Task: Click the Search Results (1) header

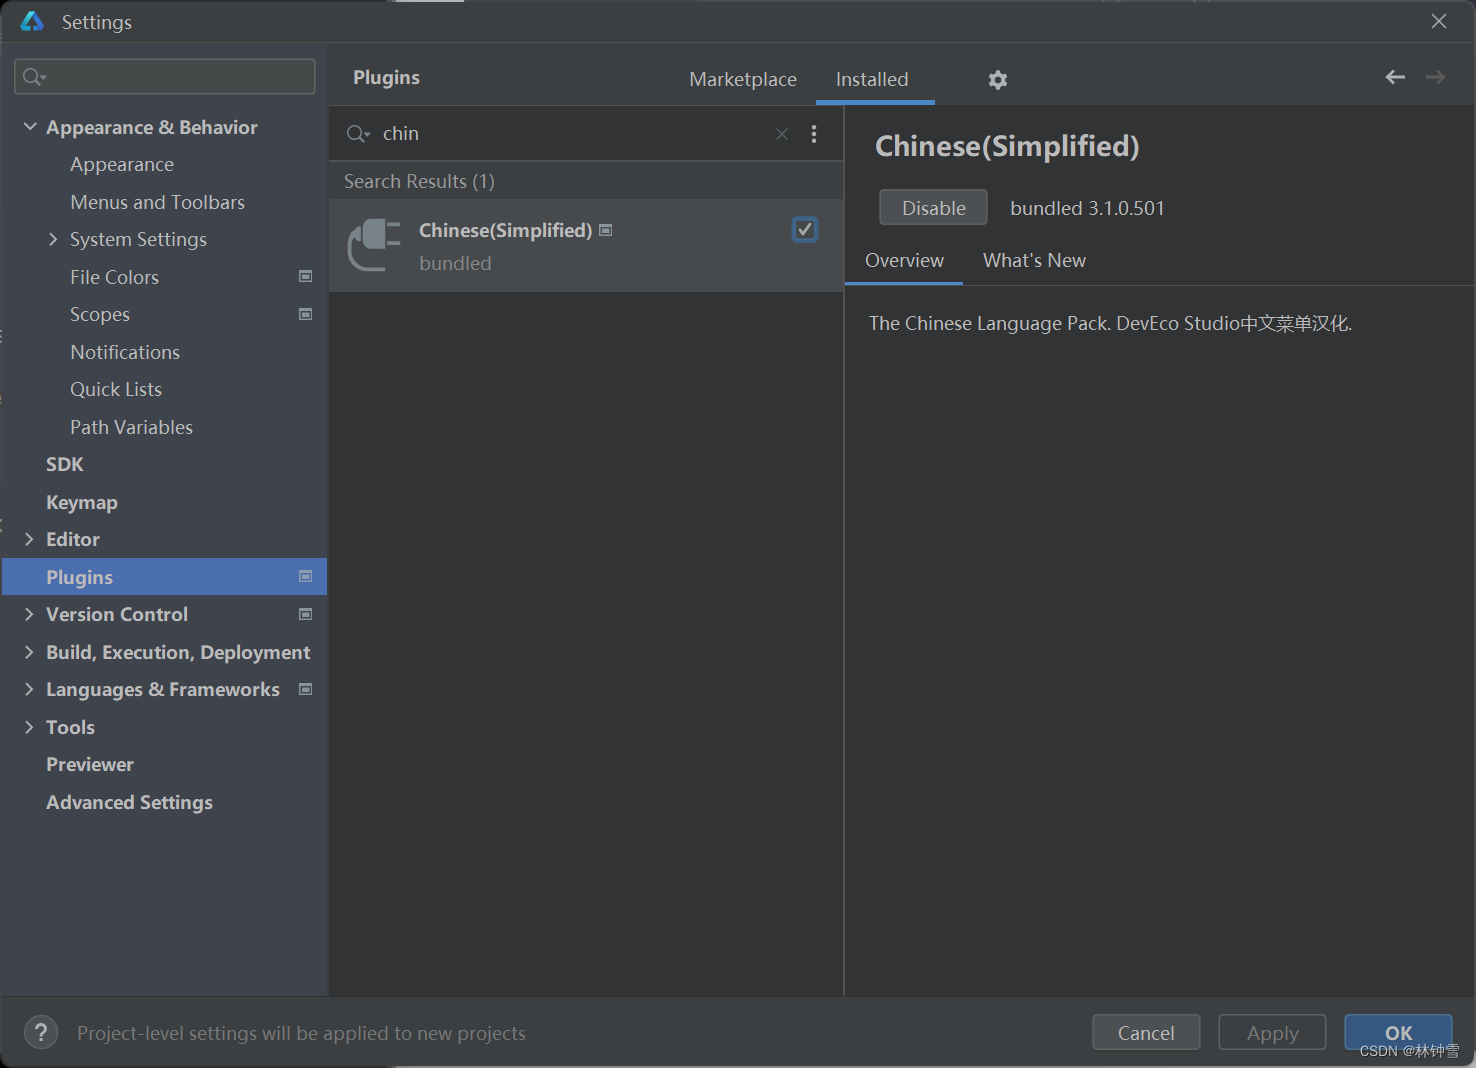Action: [419, 181]
